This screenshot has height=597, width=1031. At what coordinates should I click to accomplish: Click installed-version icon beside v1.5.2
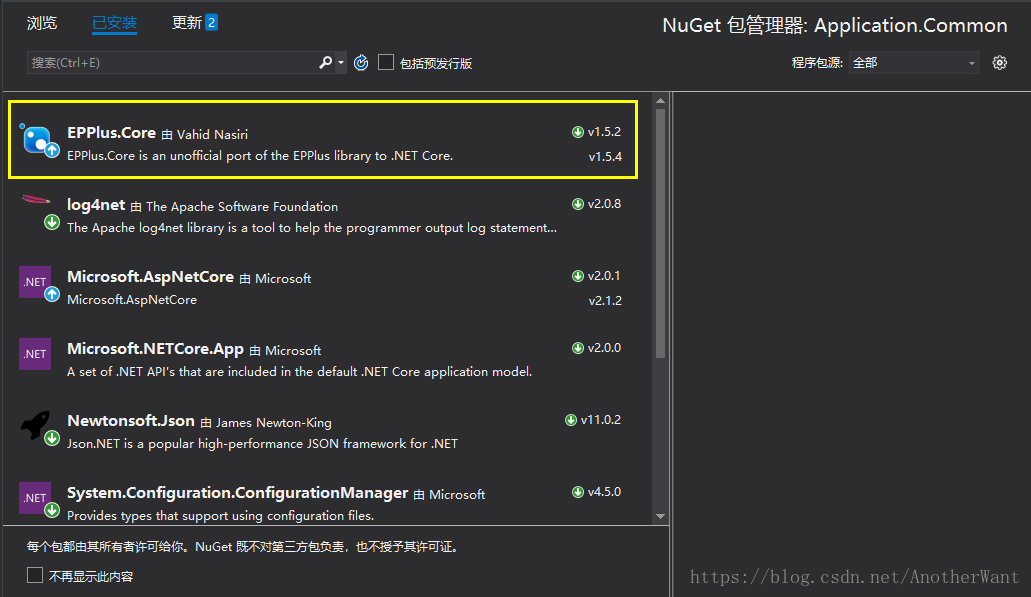578,132
